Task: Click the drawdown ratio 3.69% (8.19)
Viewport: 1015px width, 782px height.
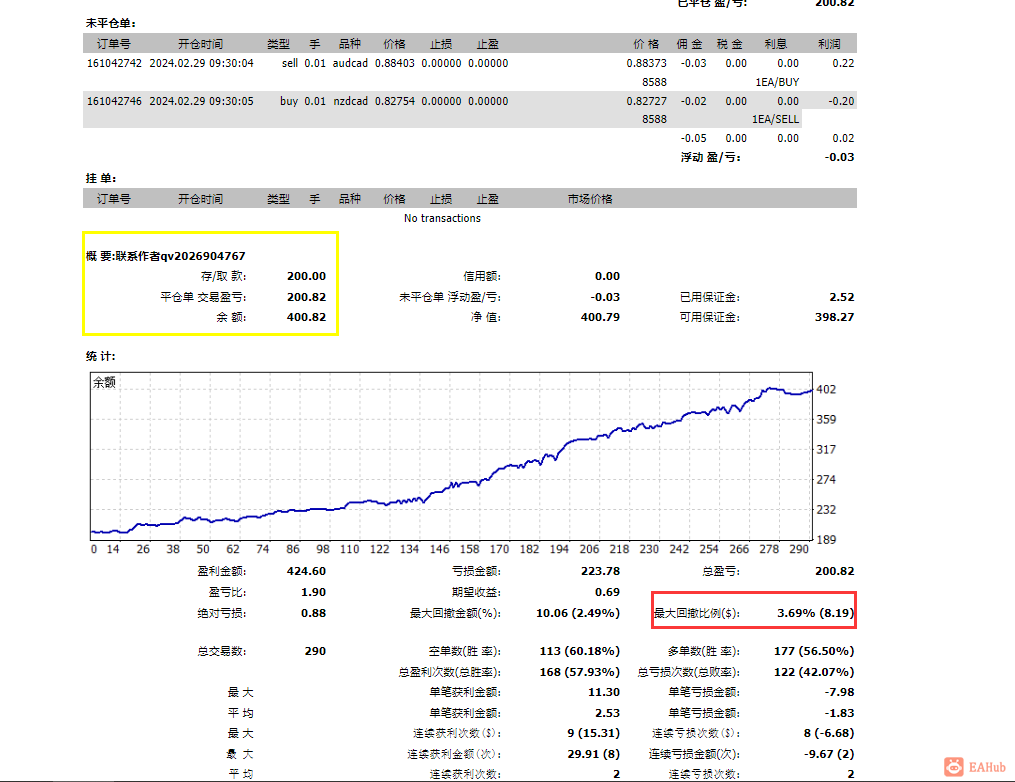Action: click(816, 613)
